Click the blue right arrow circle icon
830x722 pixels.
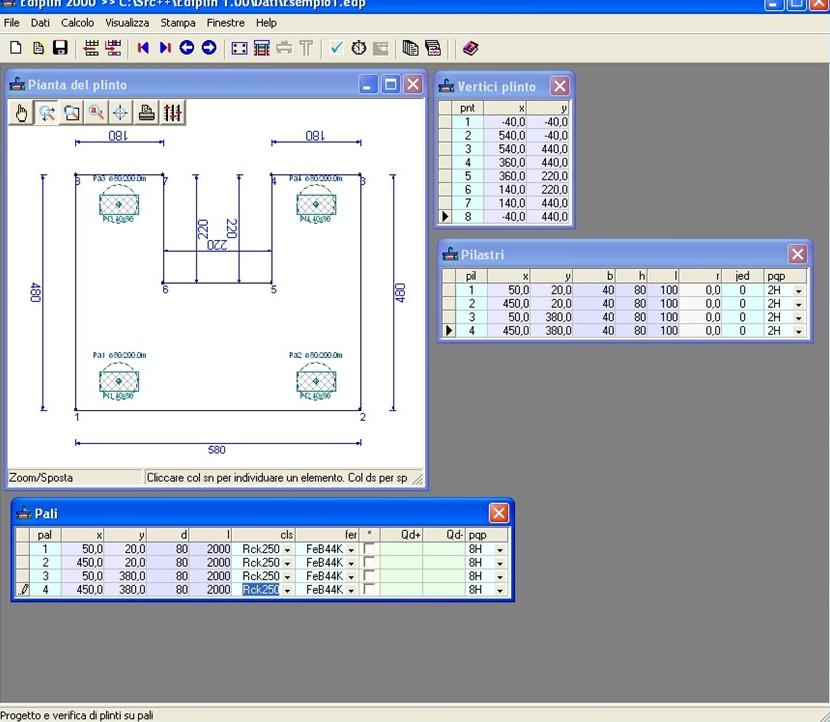click(209, 47)
